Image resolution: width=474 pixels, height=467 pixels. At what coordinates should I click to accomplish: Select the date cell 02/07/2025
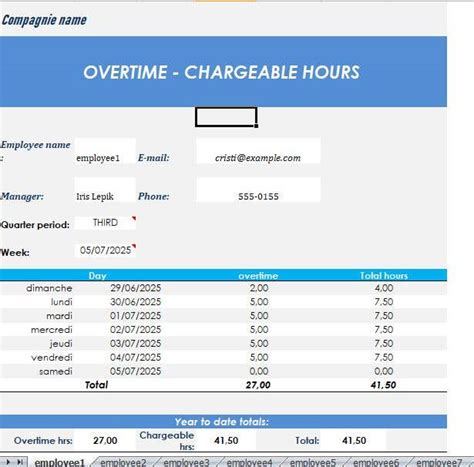[x=136, y=330]
